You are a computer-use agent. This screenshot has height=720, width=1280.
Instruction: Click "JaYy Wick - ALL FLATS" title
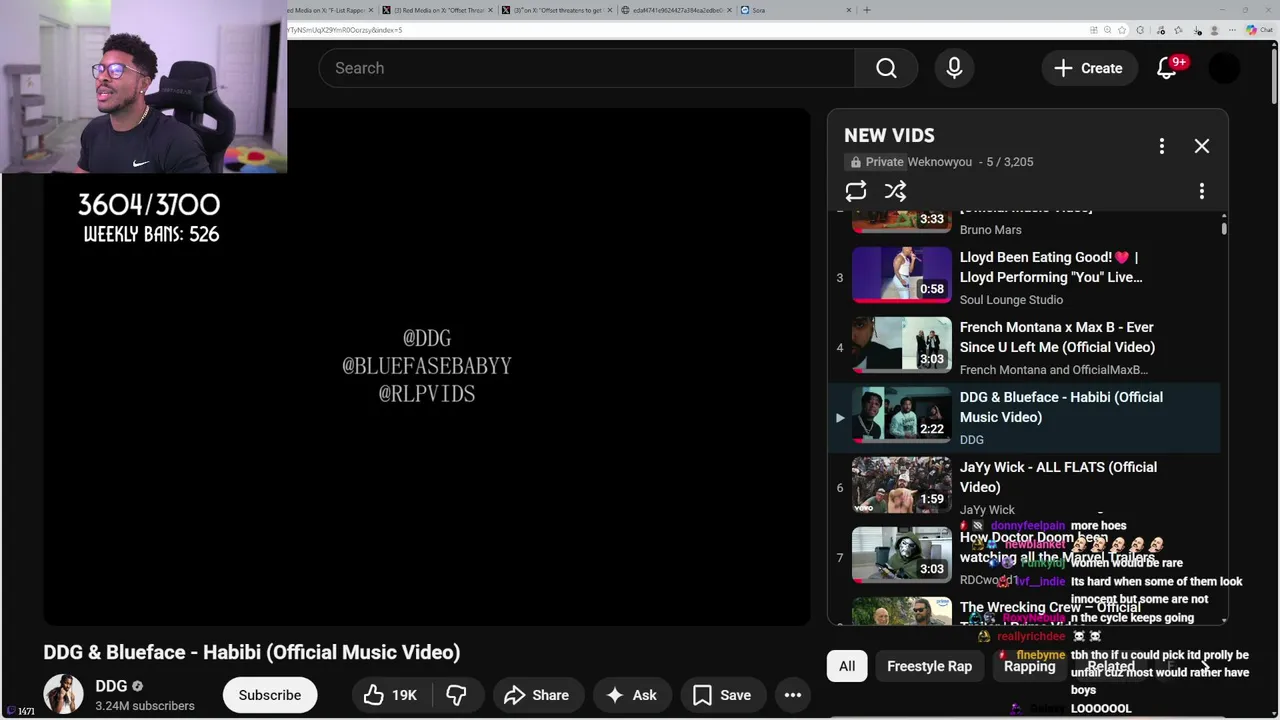point(1058,477)
